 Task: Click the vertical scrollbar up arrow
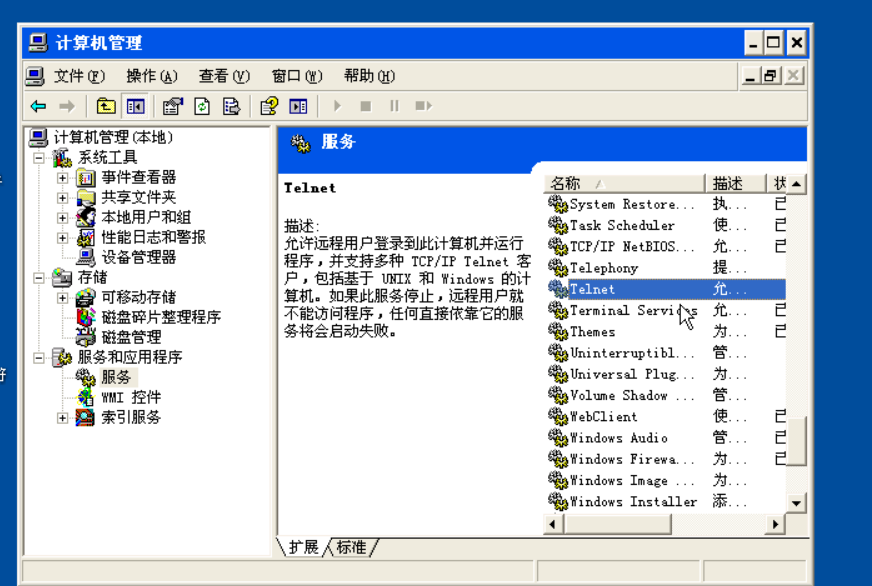tap(796, 183)
